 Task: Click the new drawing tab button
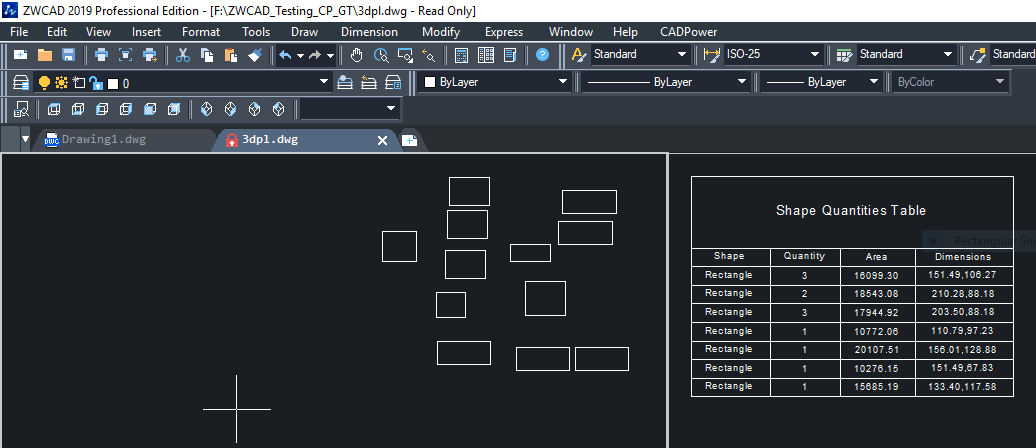(409, 141)
